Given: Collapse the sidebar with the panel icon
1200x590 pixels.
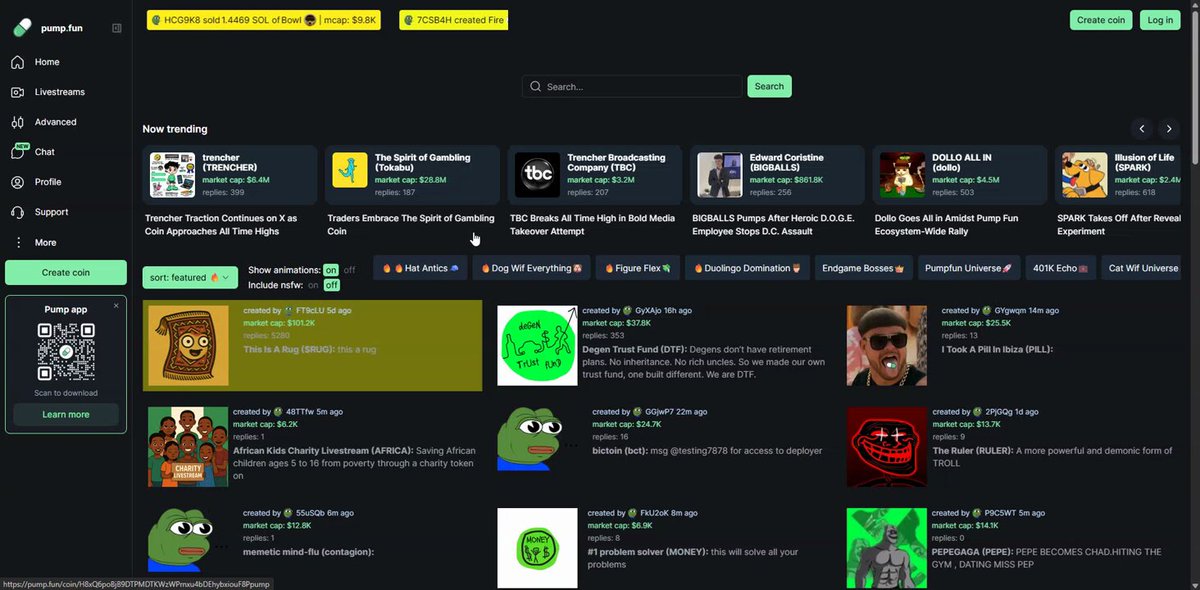Looking at the screenshot, I should tap(116, 28).
